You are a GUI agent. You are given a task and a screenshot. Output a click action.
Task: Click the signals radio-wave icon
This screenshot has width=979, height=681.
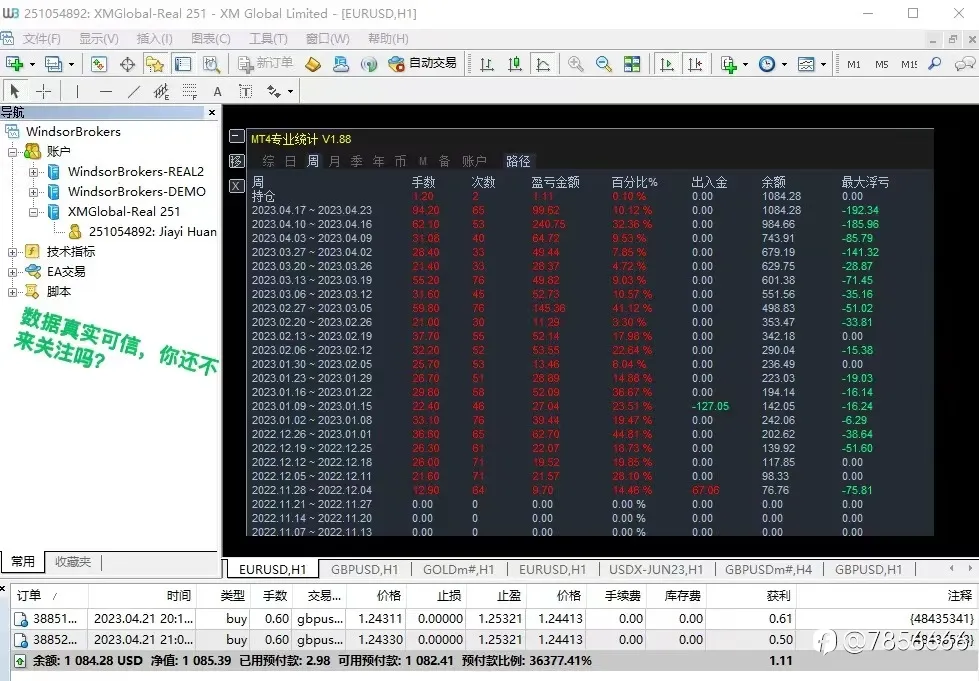click(369, 64)
